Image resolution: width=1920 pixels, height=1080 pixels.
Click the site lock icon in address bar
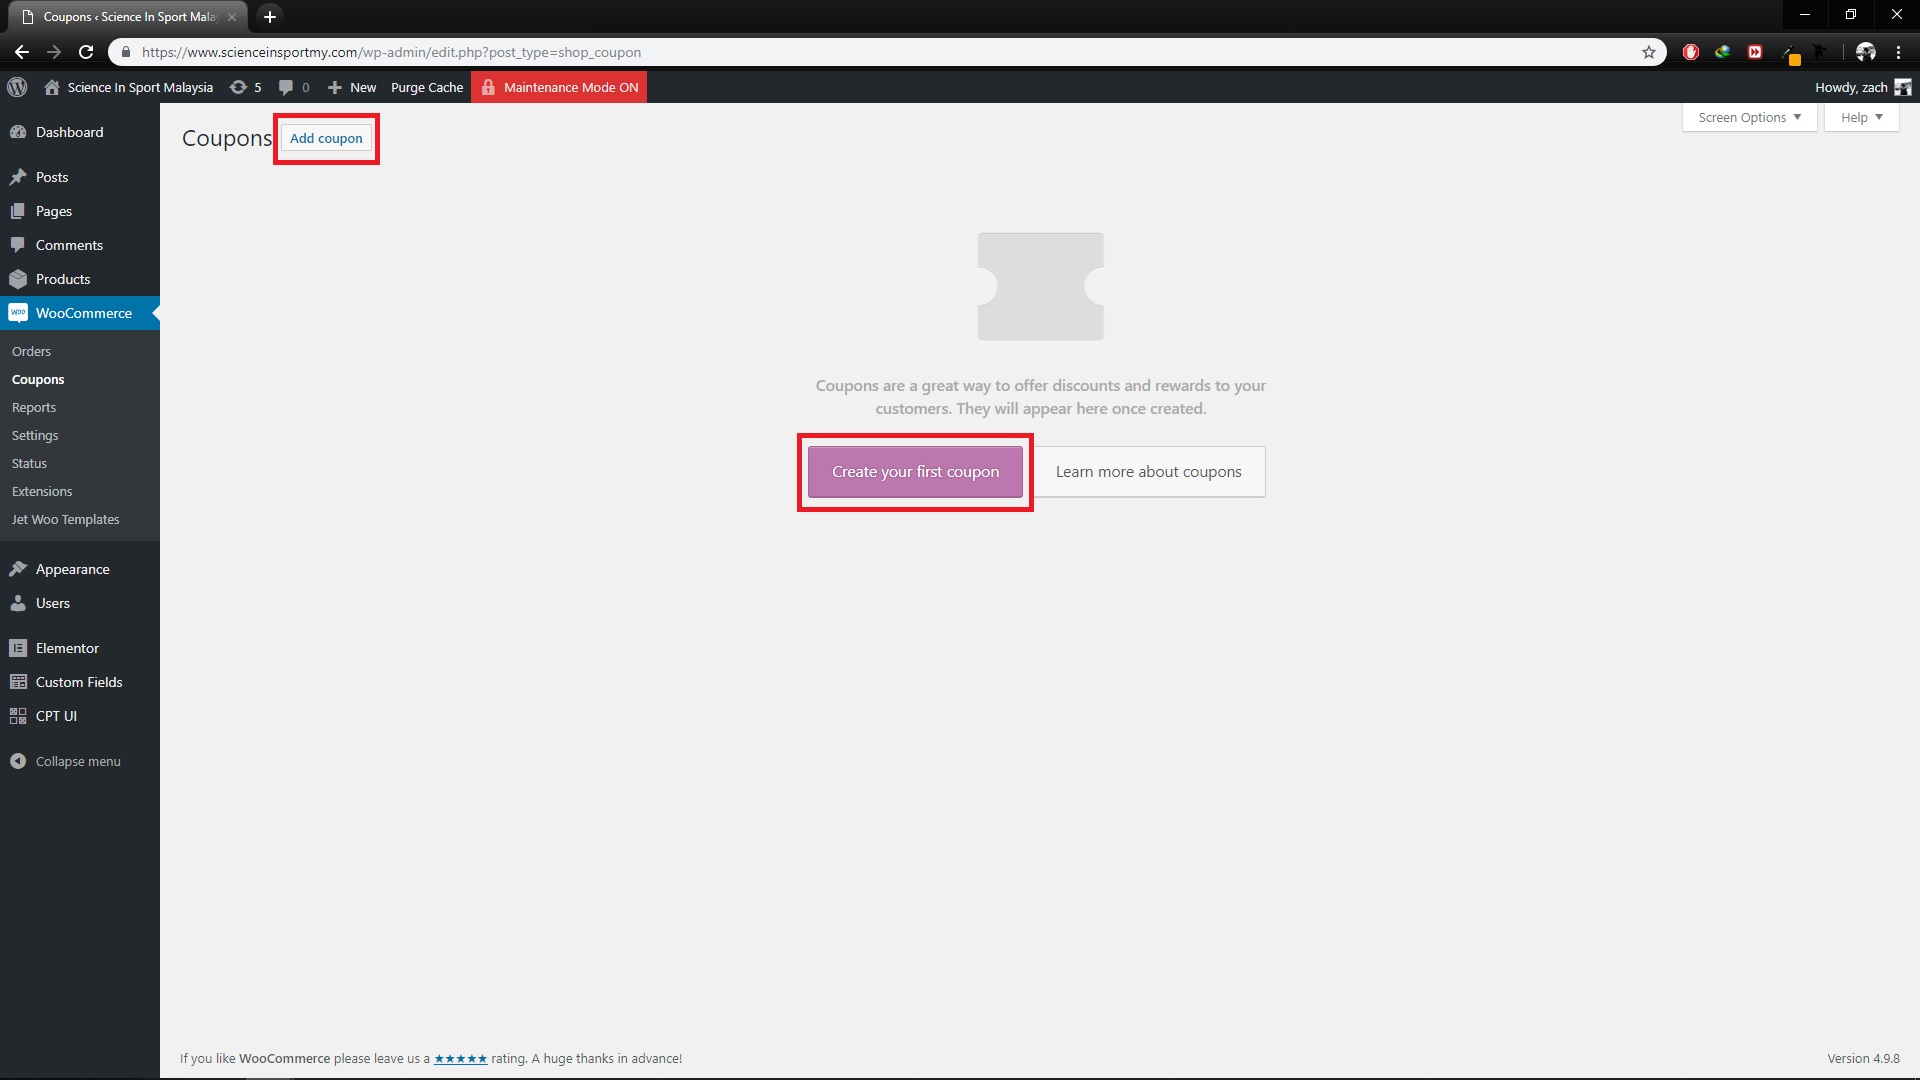click(x=126, y=52)
